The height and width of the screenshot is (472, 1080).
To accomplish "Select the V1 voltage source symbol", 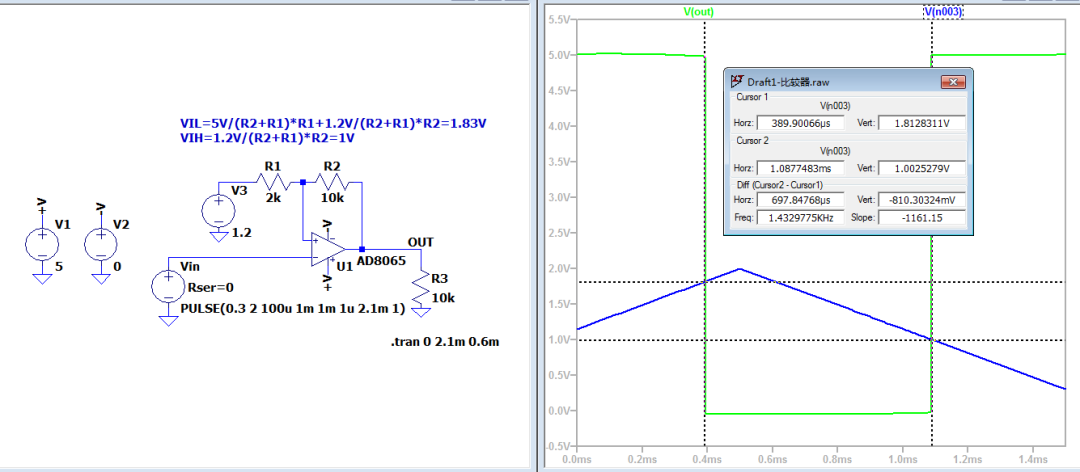I will tap(42, 243).
